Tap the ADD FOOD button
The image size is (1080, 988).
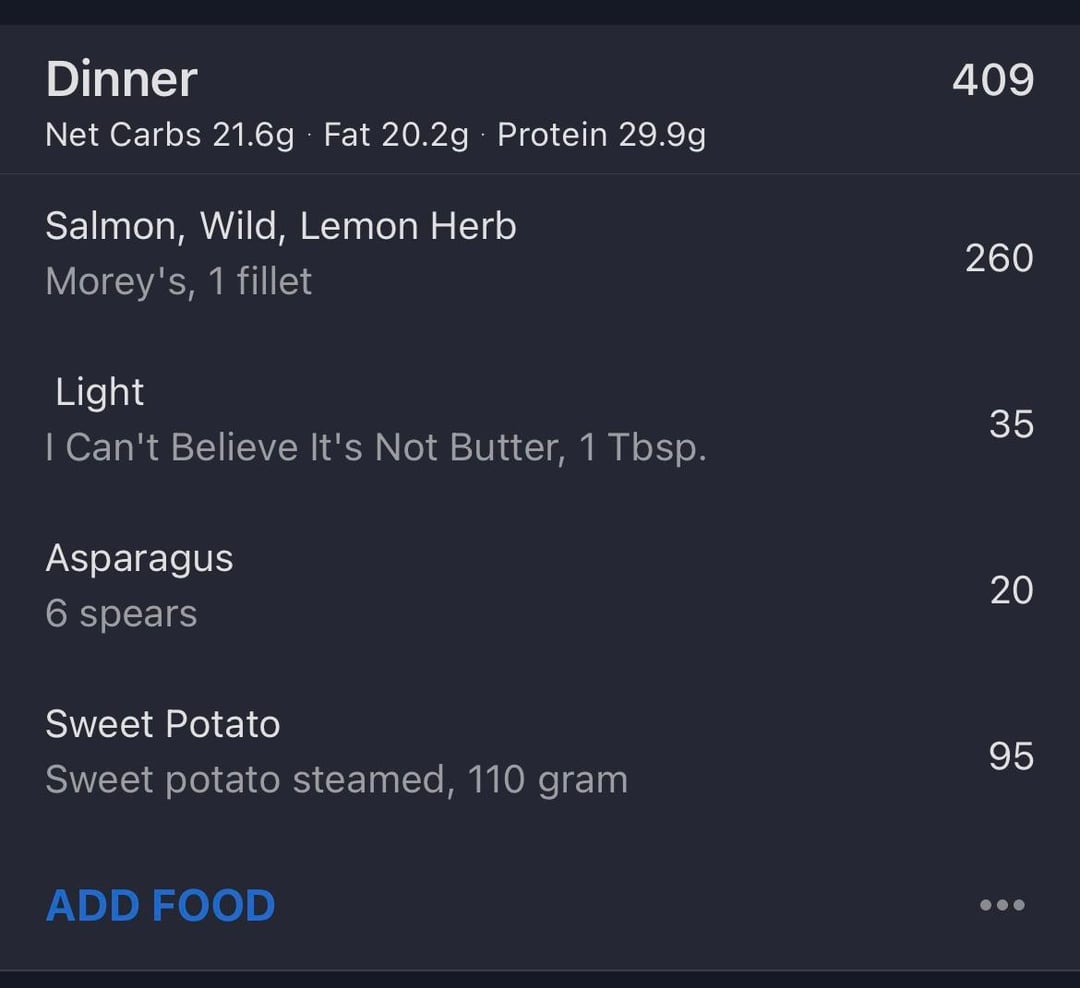pos(160,905)
